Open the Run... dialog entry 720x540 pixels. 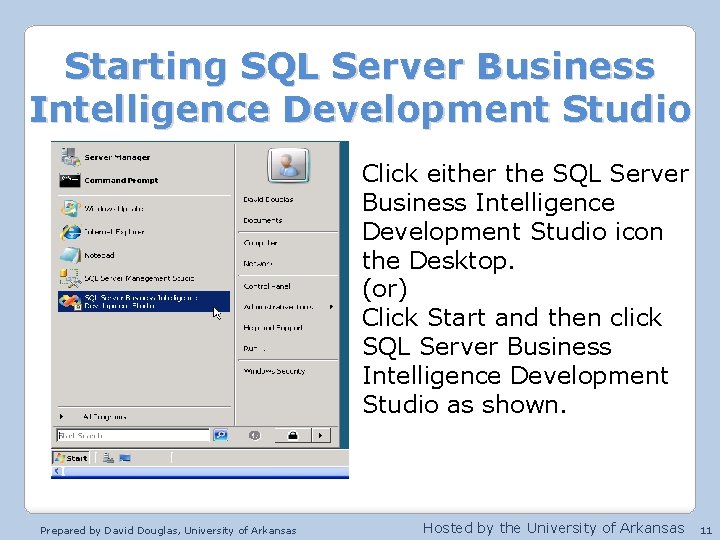point(254,349)
